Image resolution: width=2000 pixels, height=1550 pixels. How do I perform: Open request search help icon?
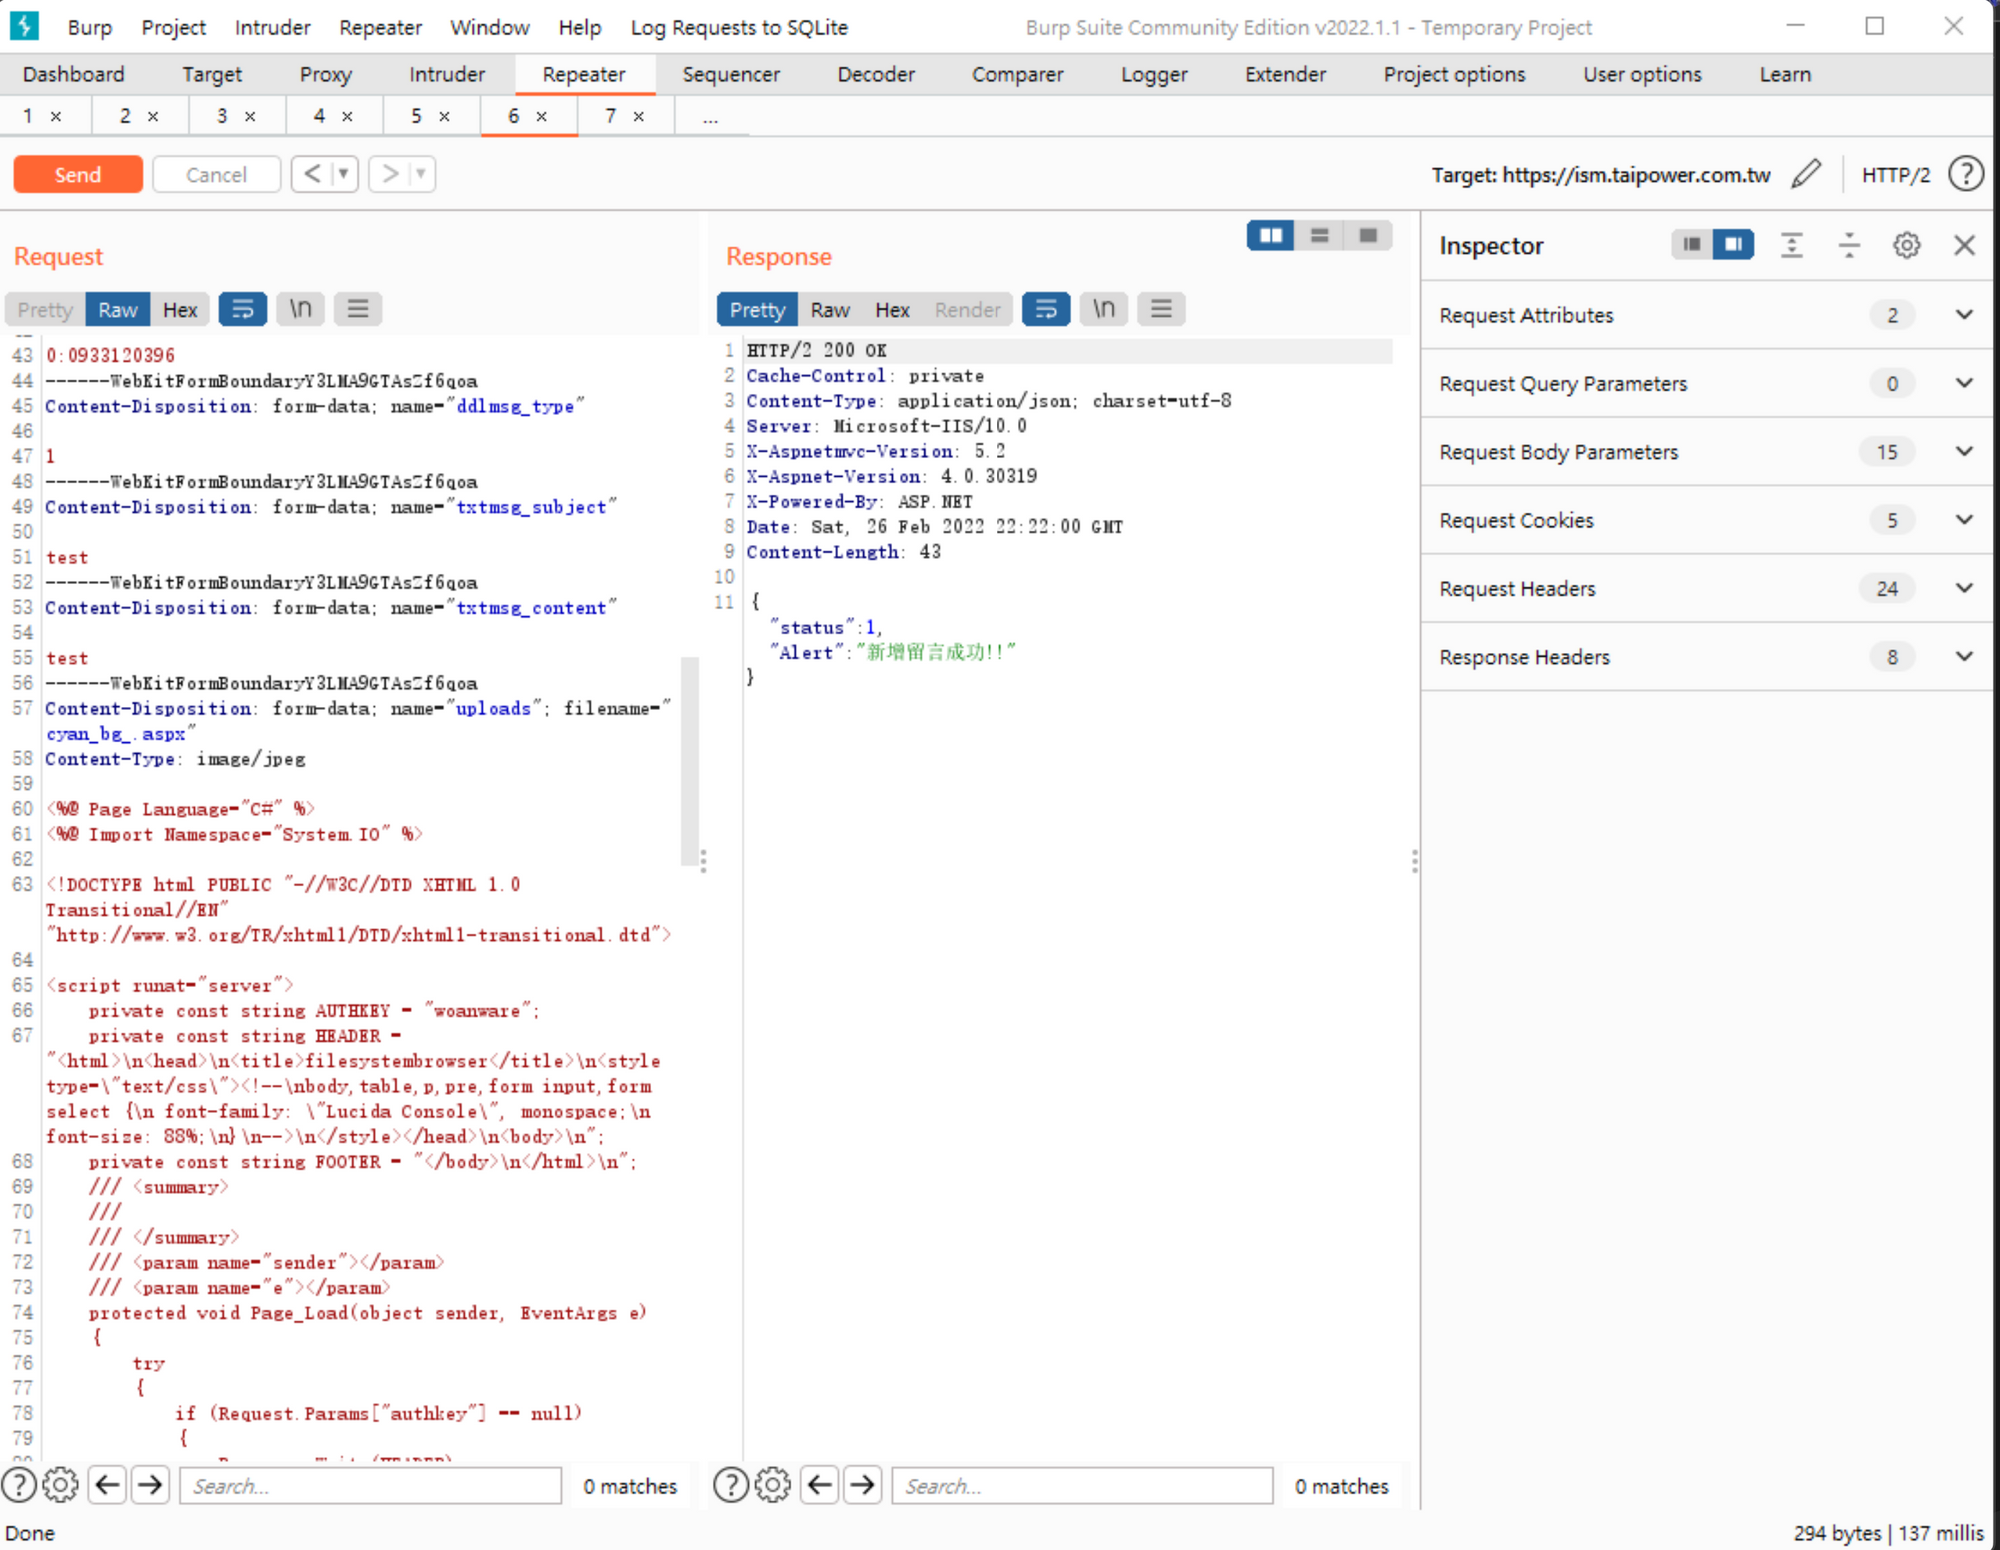pyautogui.click(x=19, y=1485)
